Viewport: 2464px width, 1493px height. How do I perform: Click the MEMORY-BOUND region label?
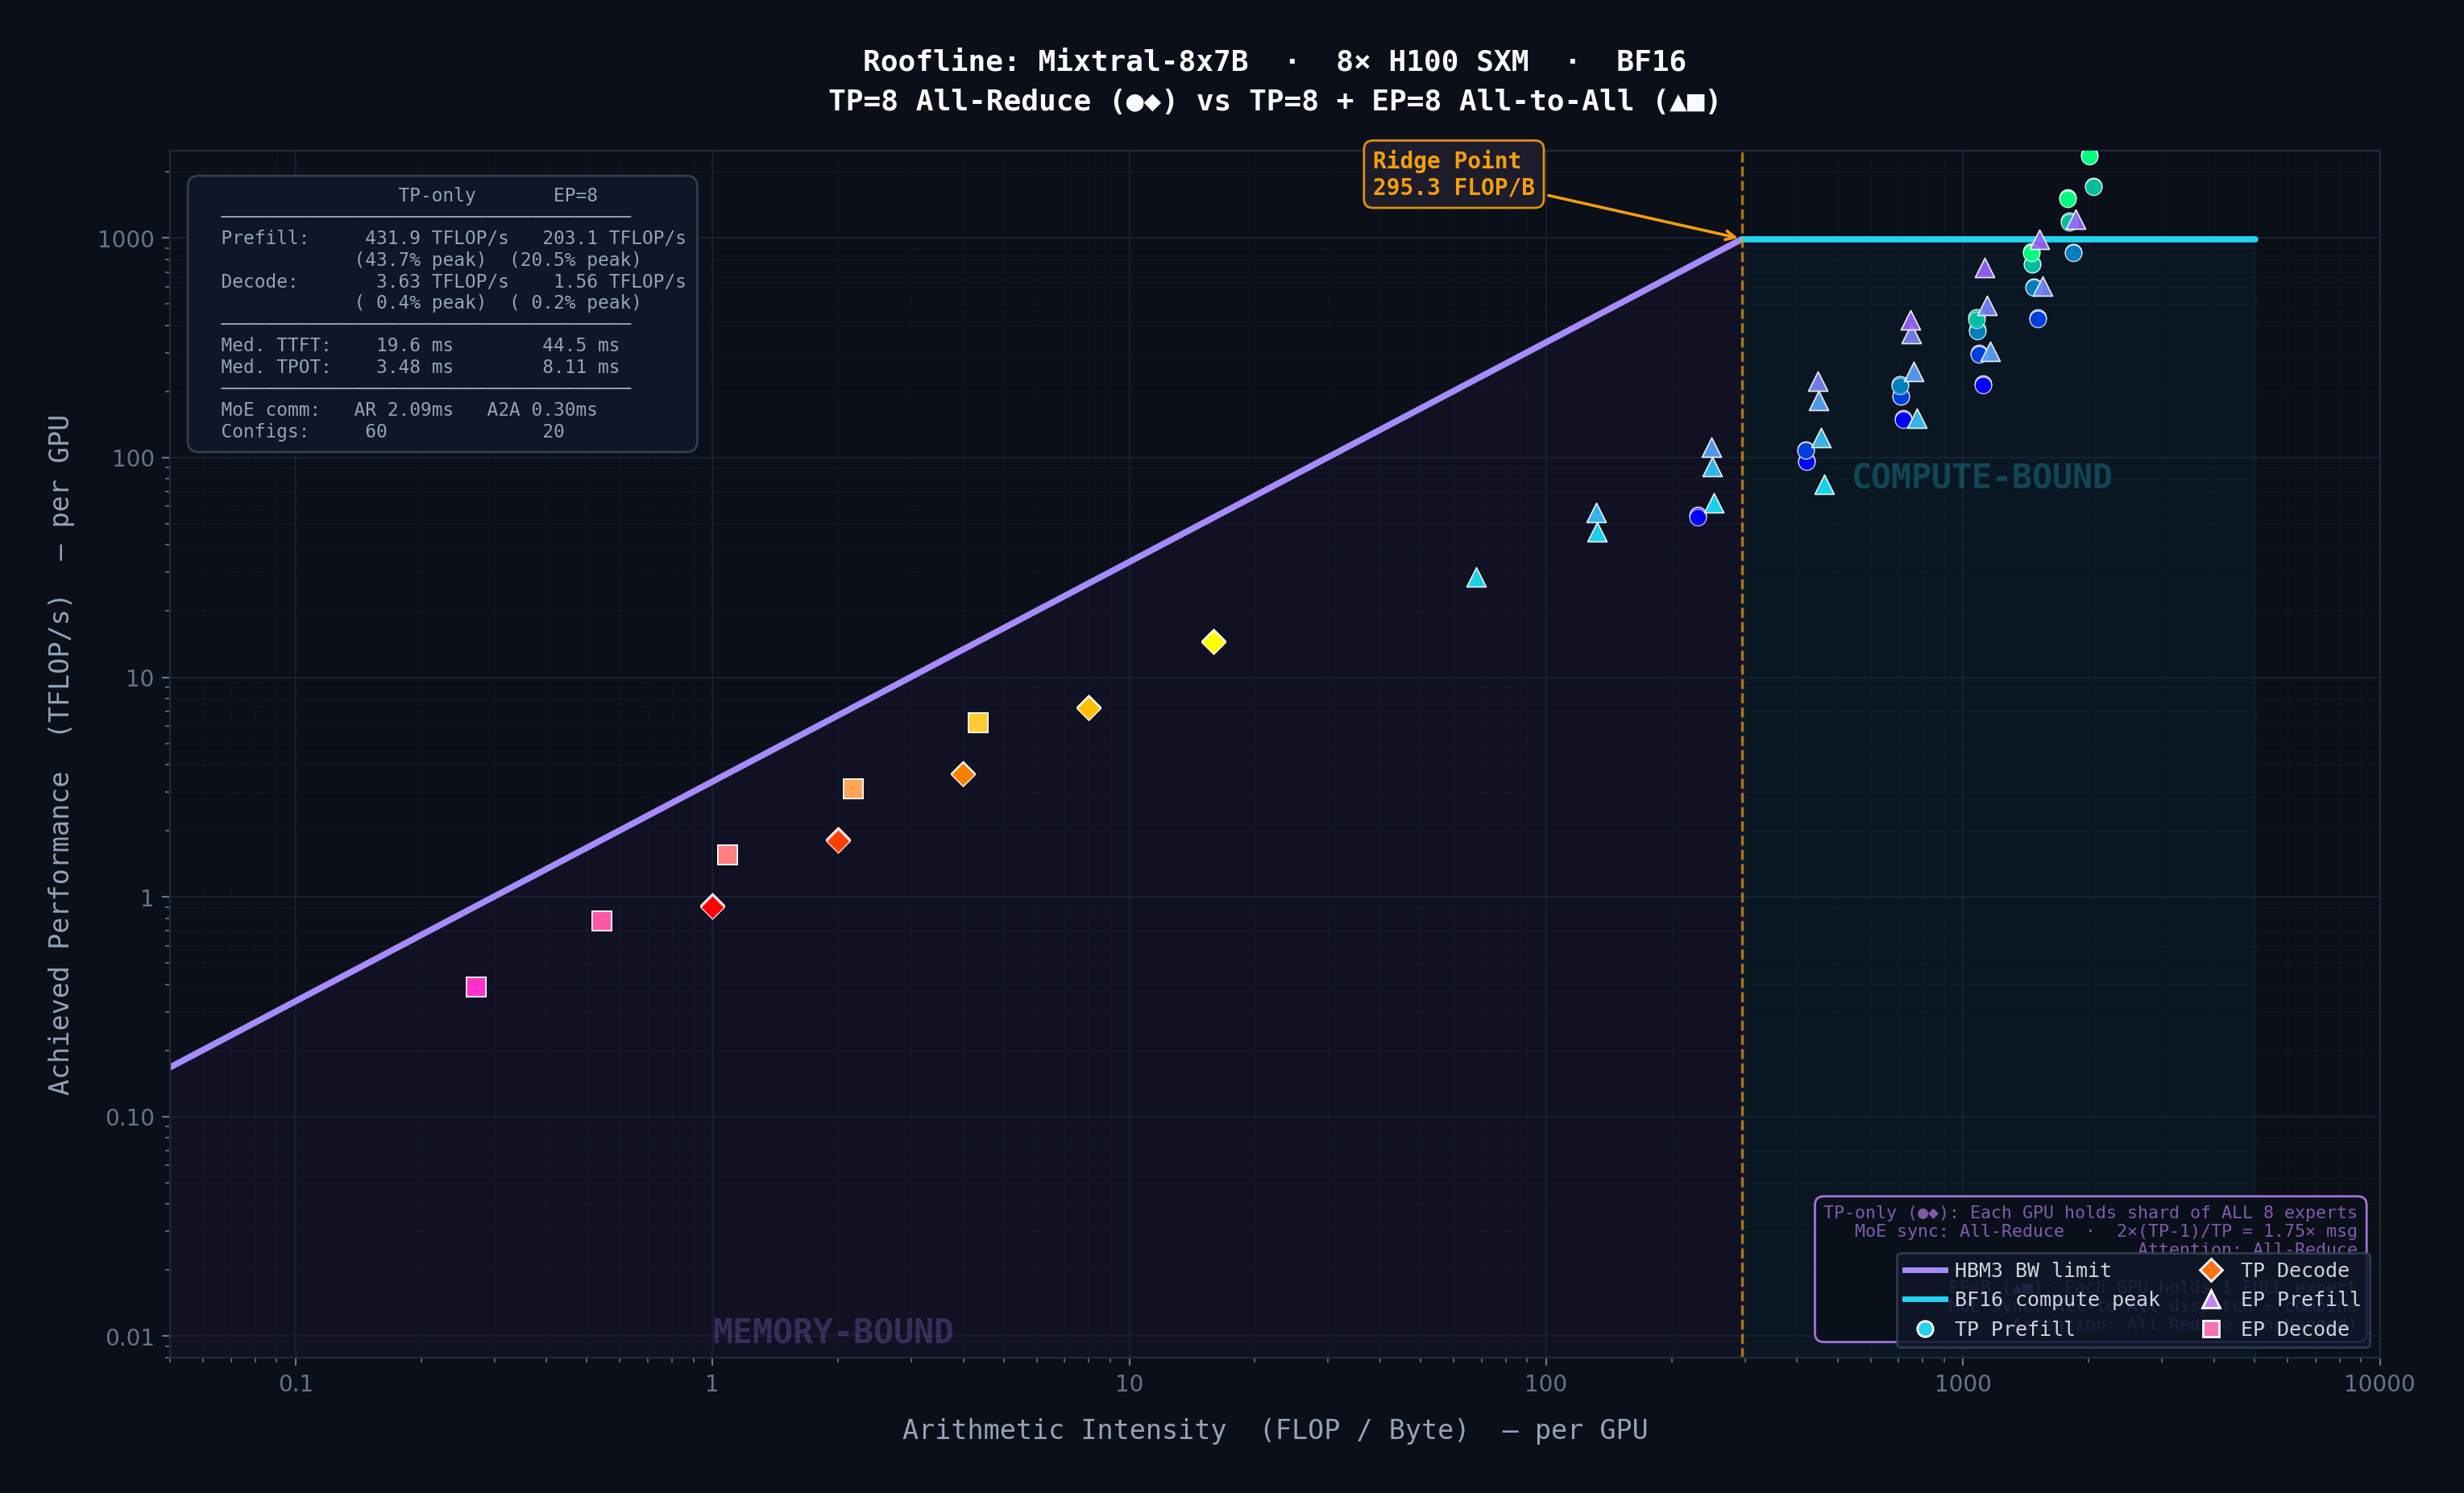coord(833,1331)
